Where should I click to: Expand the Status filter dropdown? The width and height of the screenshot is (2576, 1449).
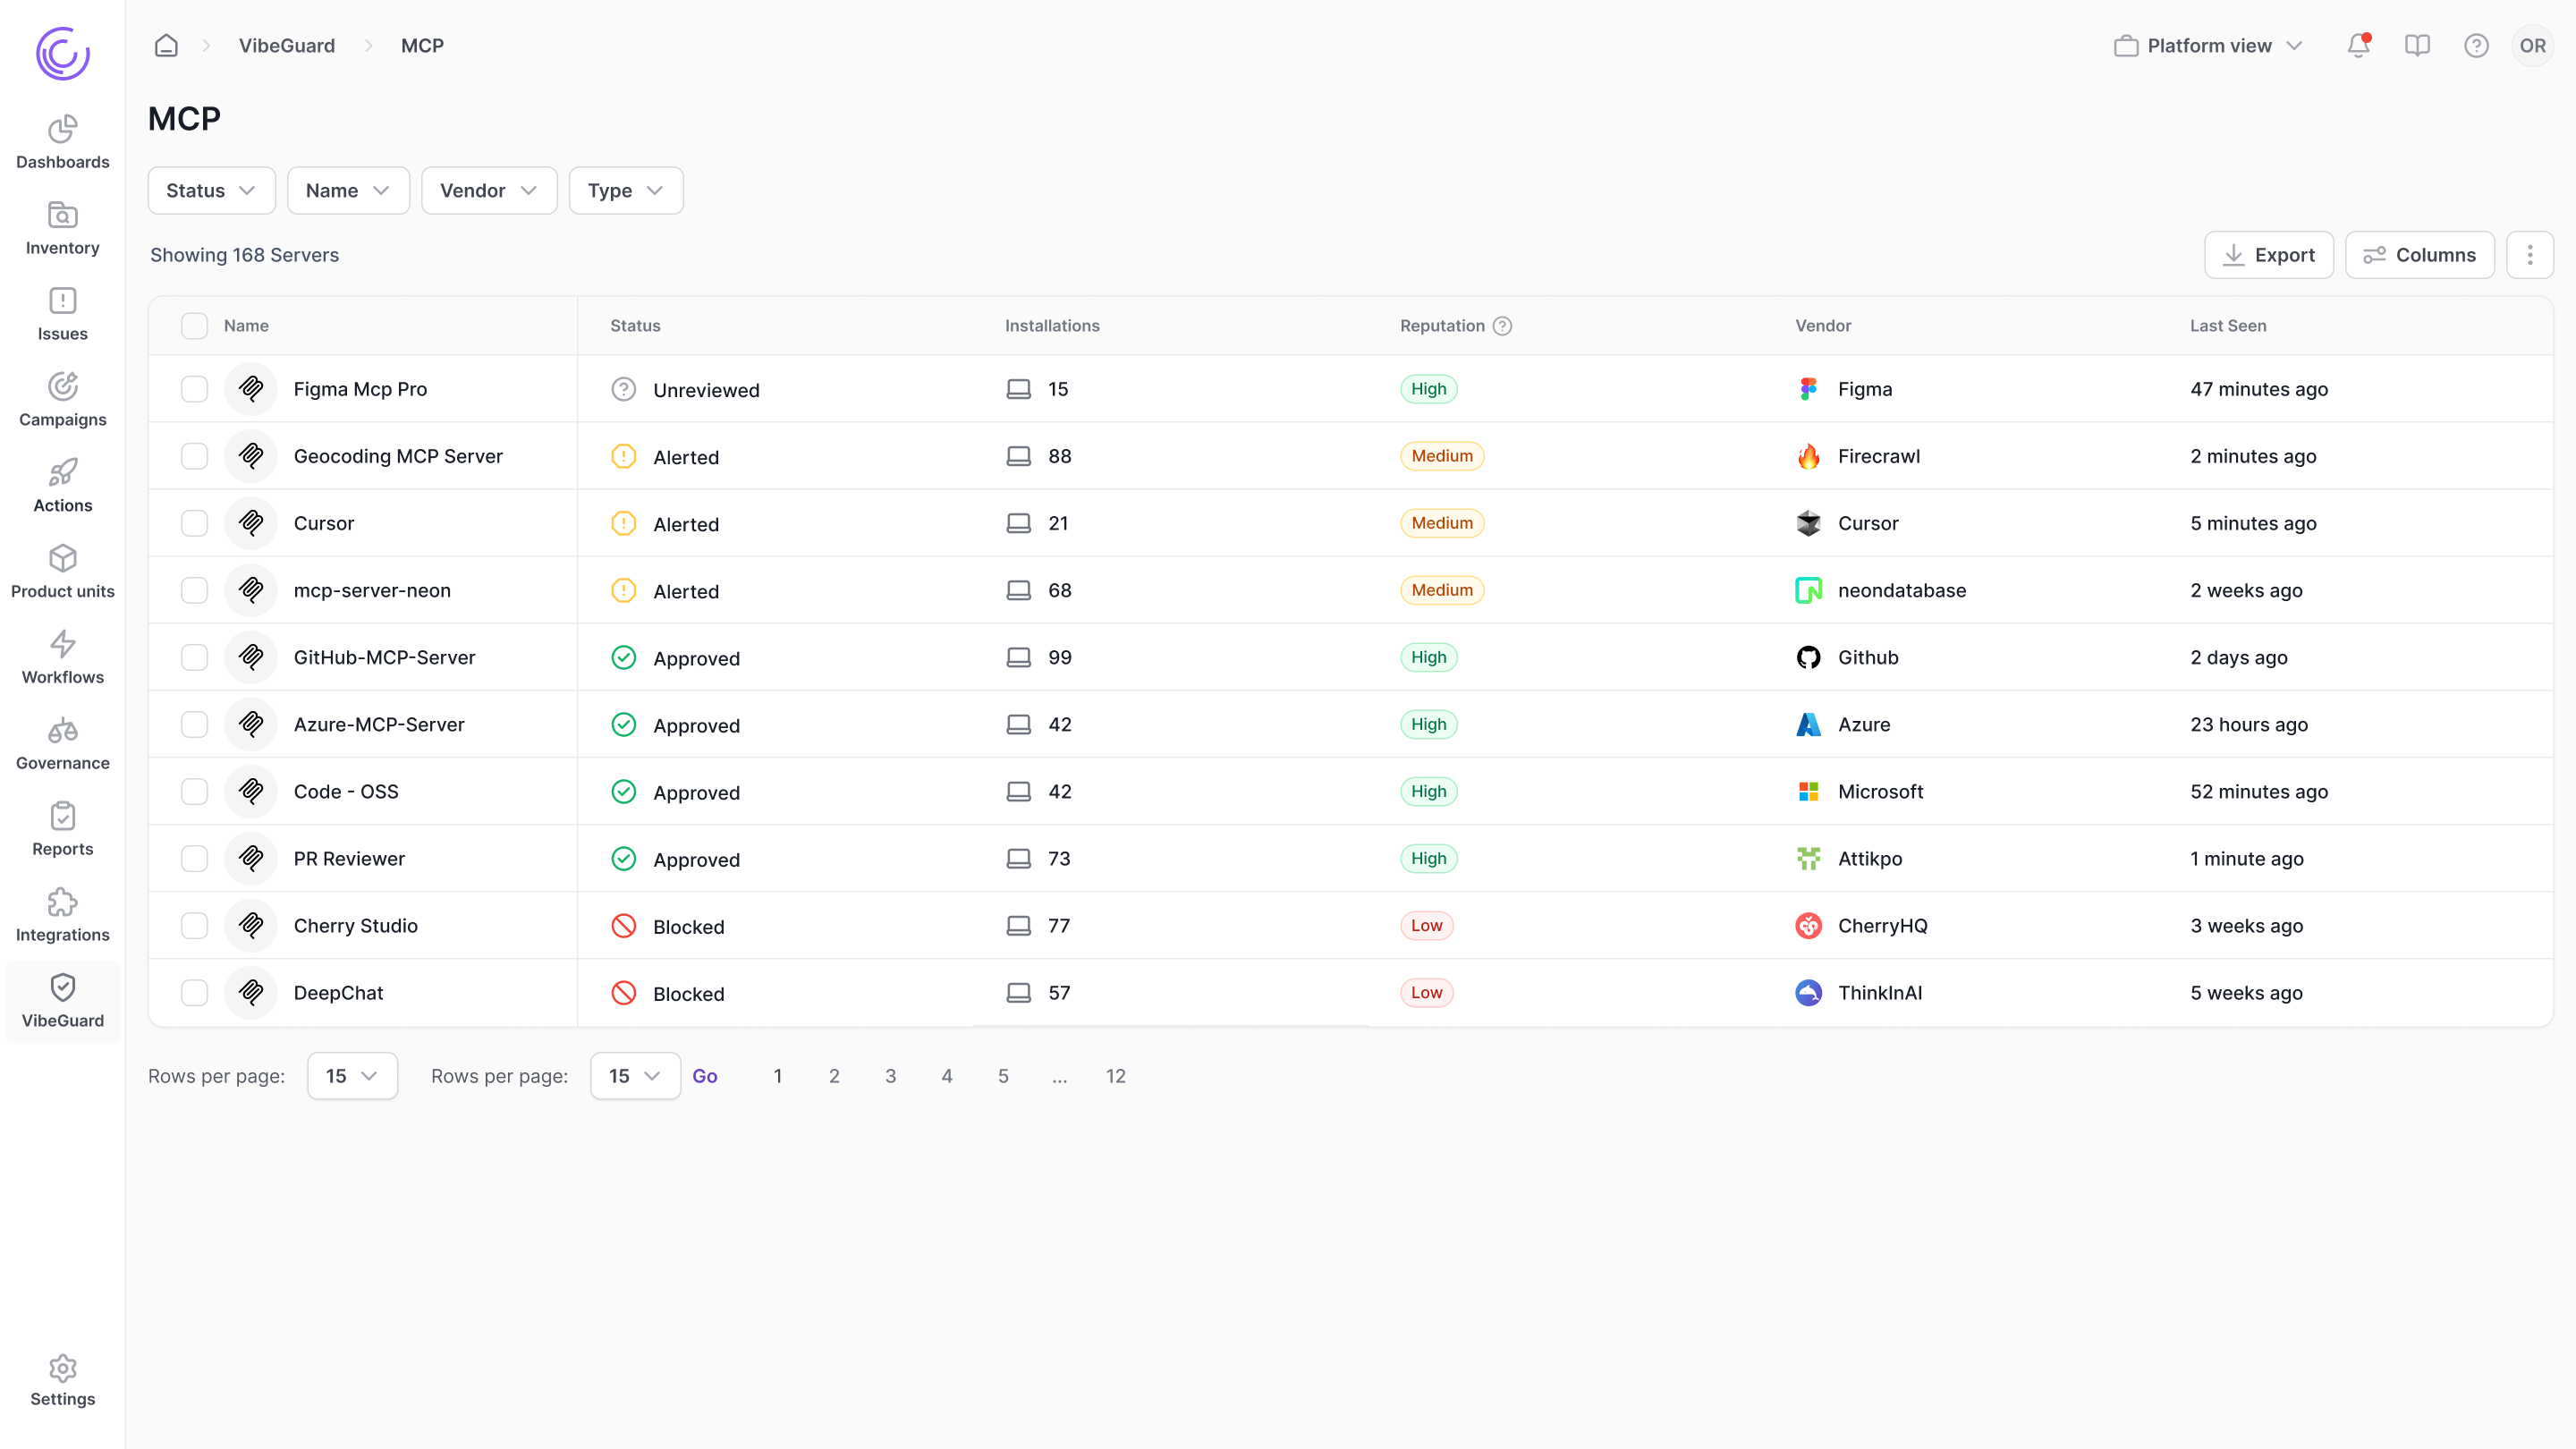[211, 190]
